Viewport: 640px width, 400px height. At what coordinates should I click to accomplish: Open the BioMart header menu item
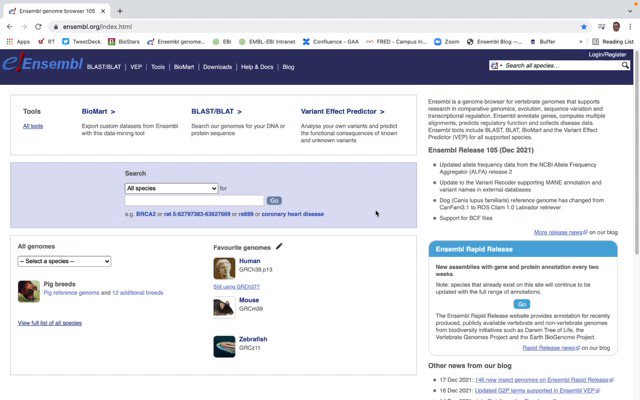pyautogui.click(x=184, y=67)
